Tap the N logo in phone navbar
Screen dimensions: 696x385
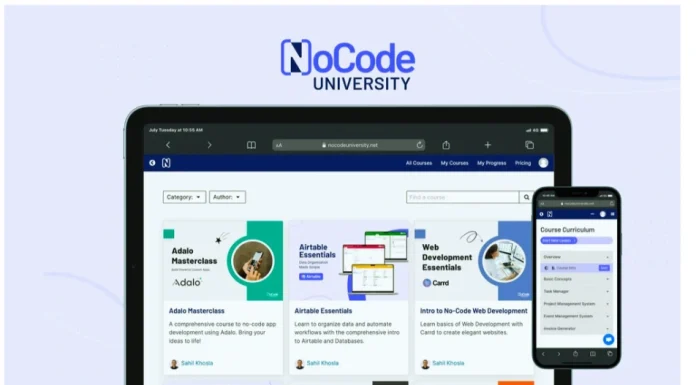pyautogui.click(x=550, y=214)
